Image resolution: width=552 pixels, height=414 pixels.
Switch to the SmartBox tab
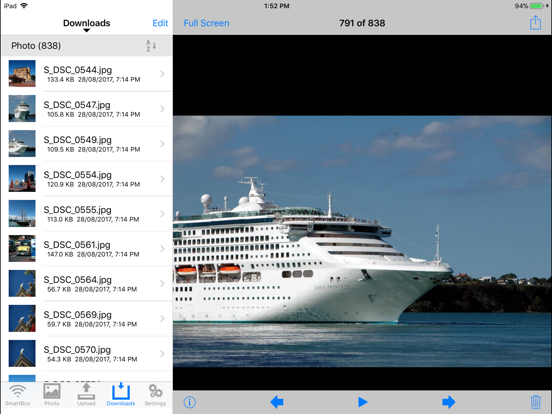coord(17,395)
